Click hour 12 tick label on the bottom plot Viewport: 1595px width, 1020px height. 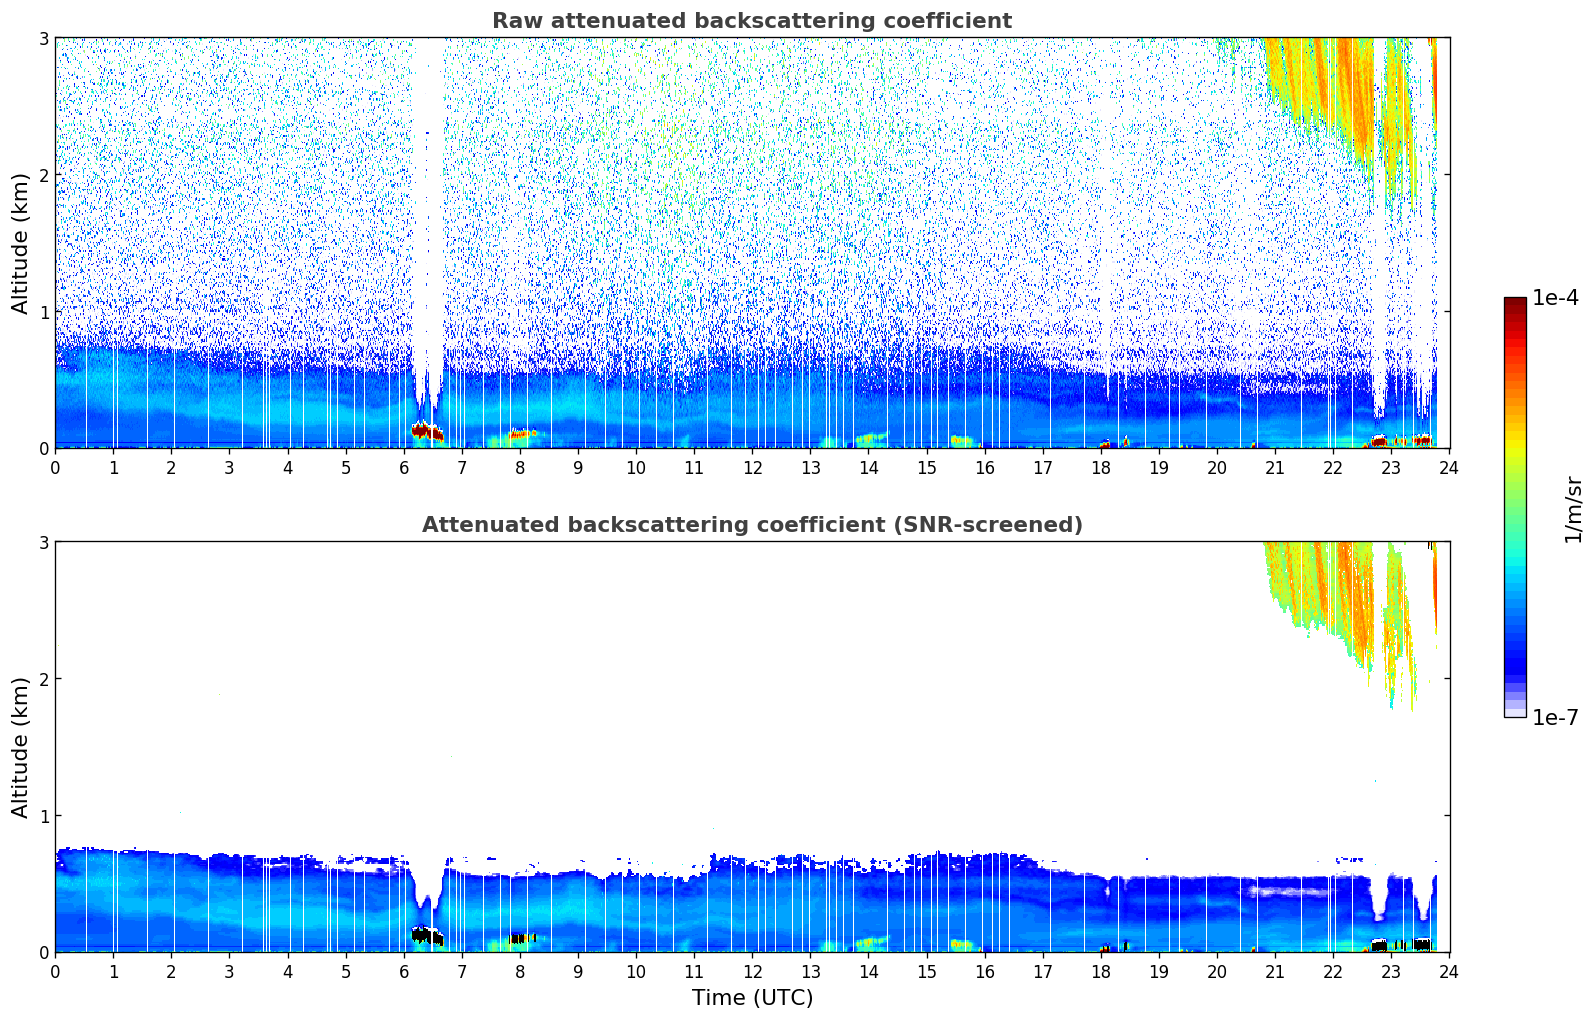[x=752, y=971]
